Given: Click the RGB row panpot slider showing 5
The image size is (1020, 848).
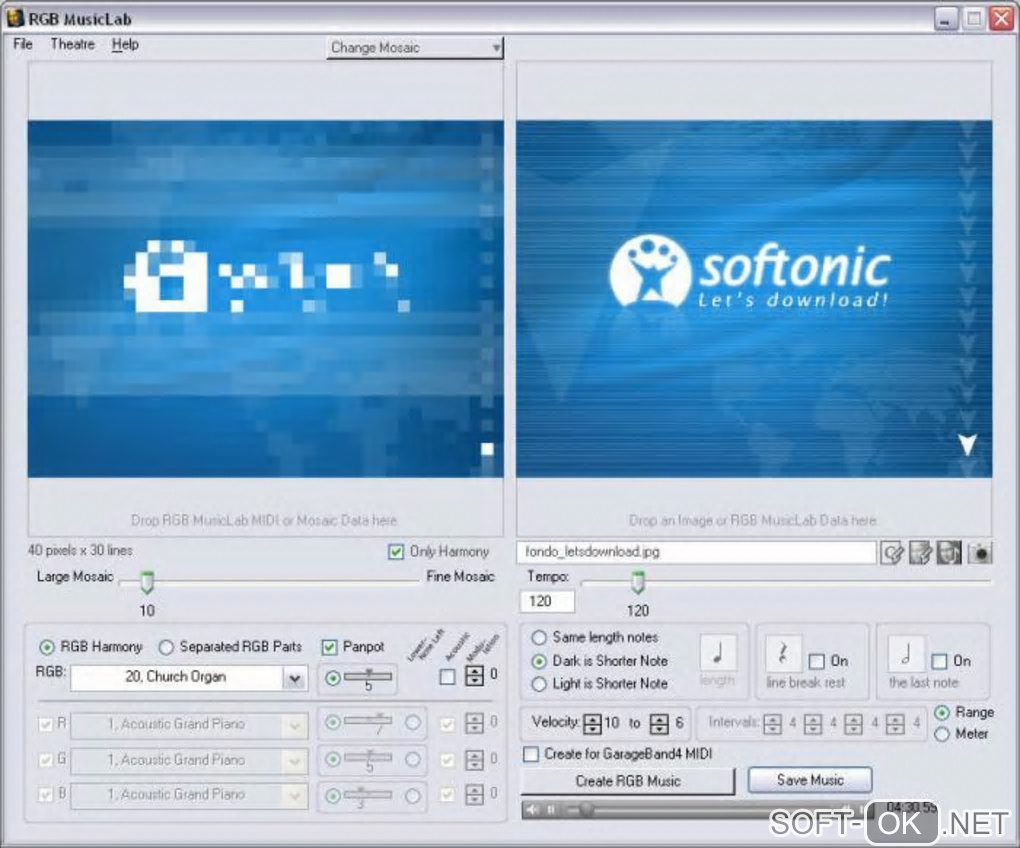Looking at the screenshot, I should tap(368, 677).
